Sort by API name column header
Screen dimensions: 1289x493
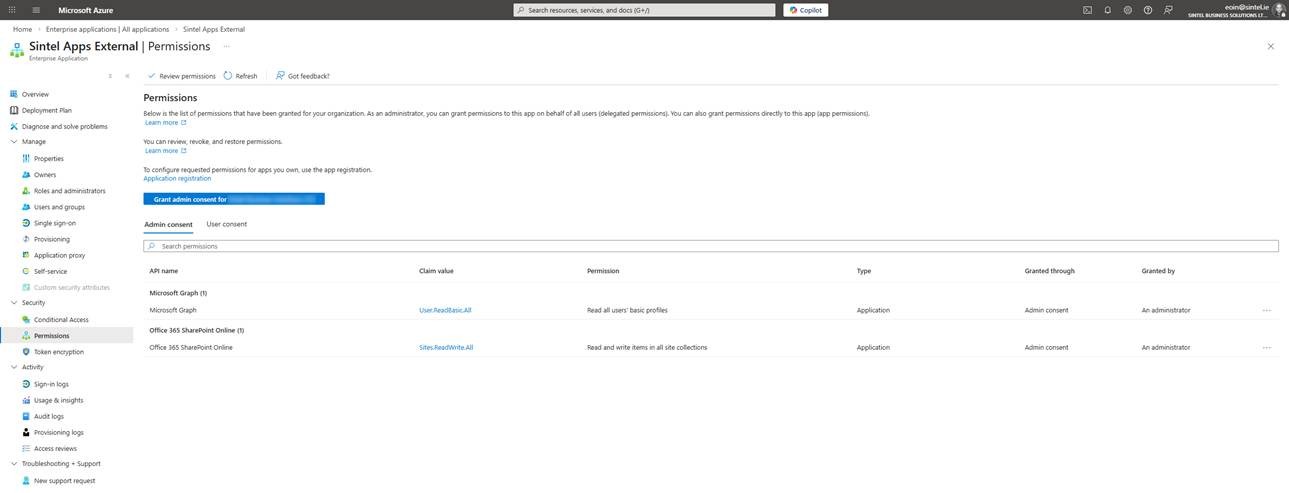[164, 271]
